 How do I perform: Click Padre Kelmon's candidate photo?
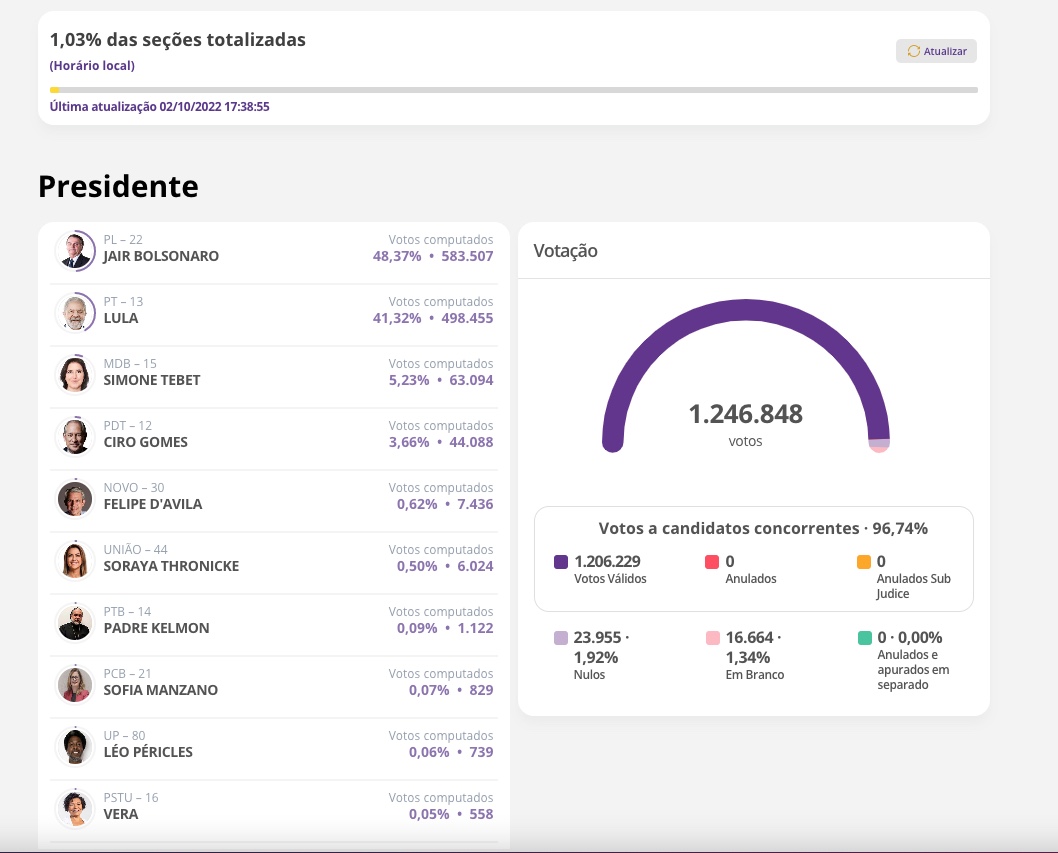[74, 623]
